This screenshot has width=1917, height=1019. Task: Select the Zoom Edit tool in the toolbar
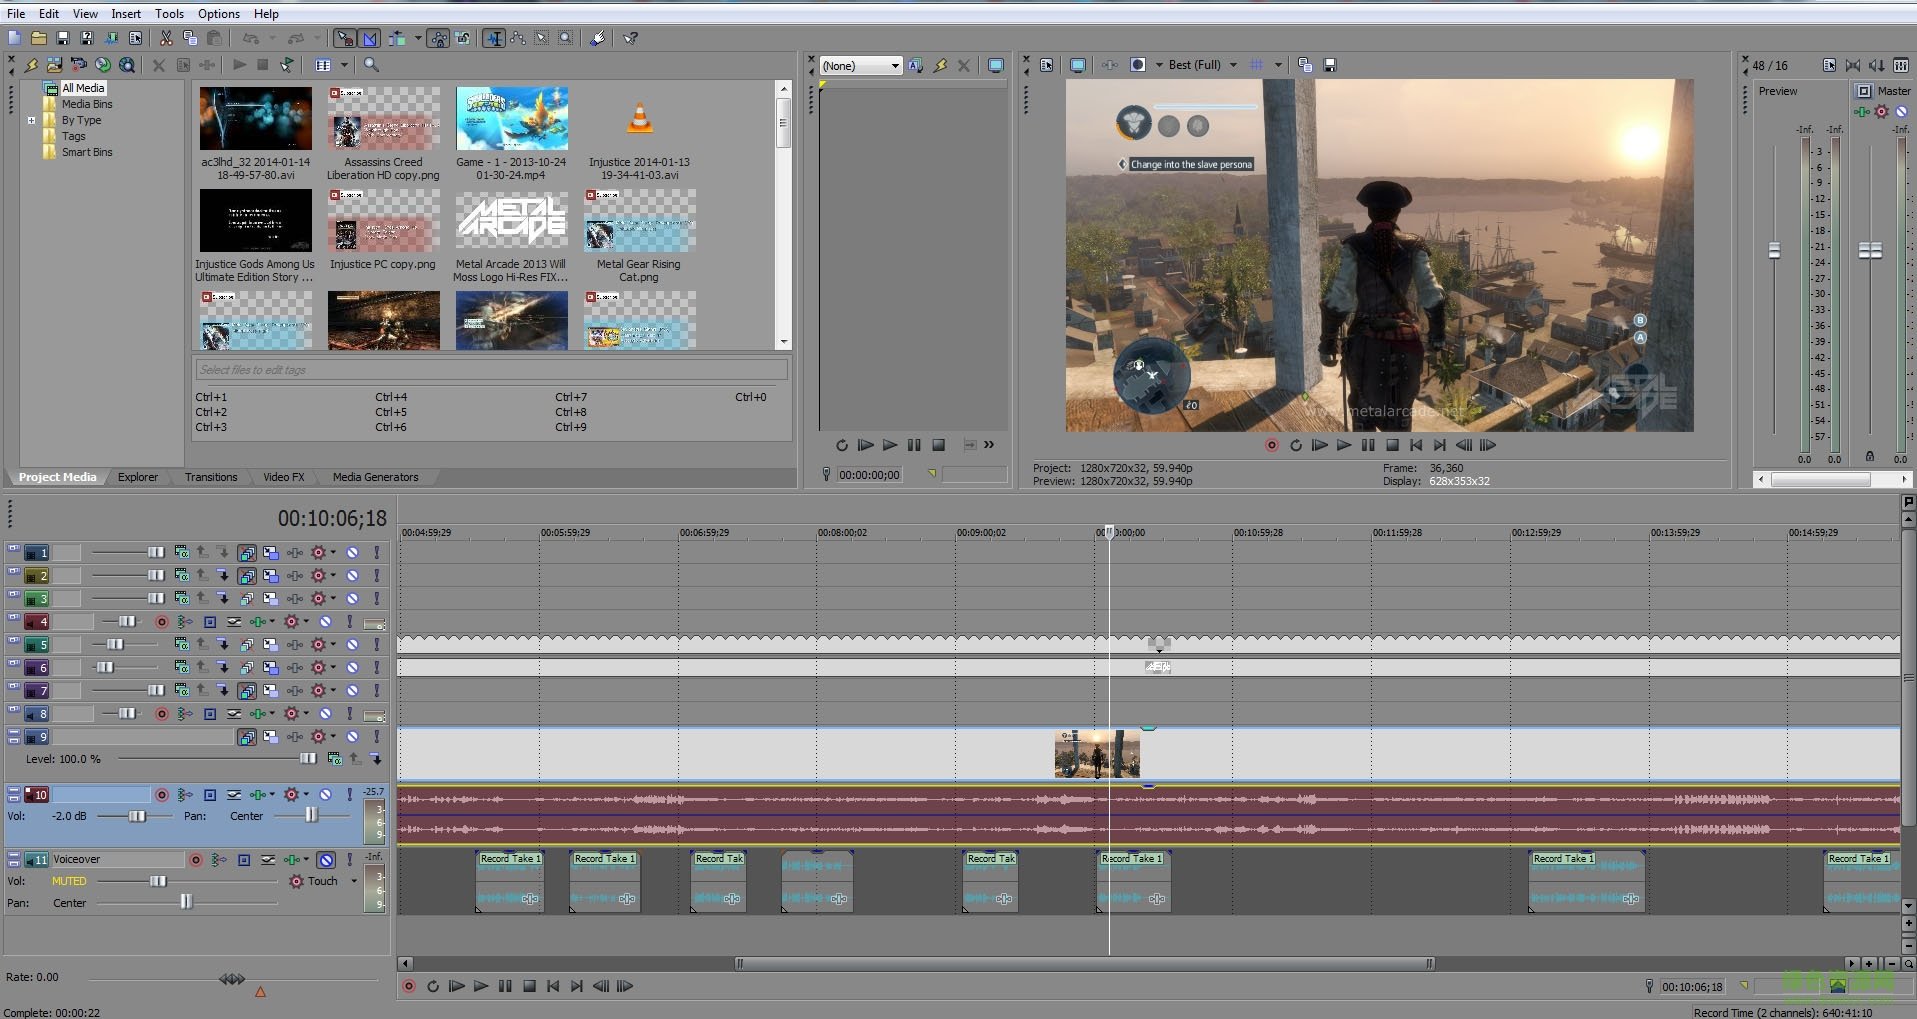point(567,38)
